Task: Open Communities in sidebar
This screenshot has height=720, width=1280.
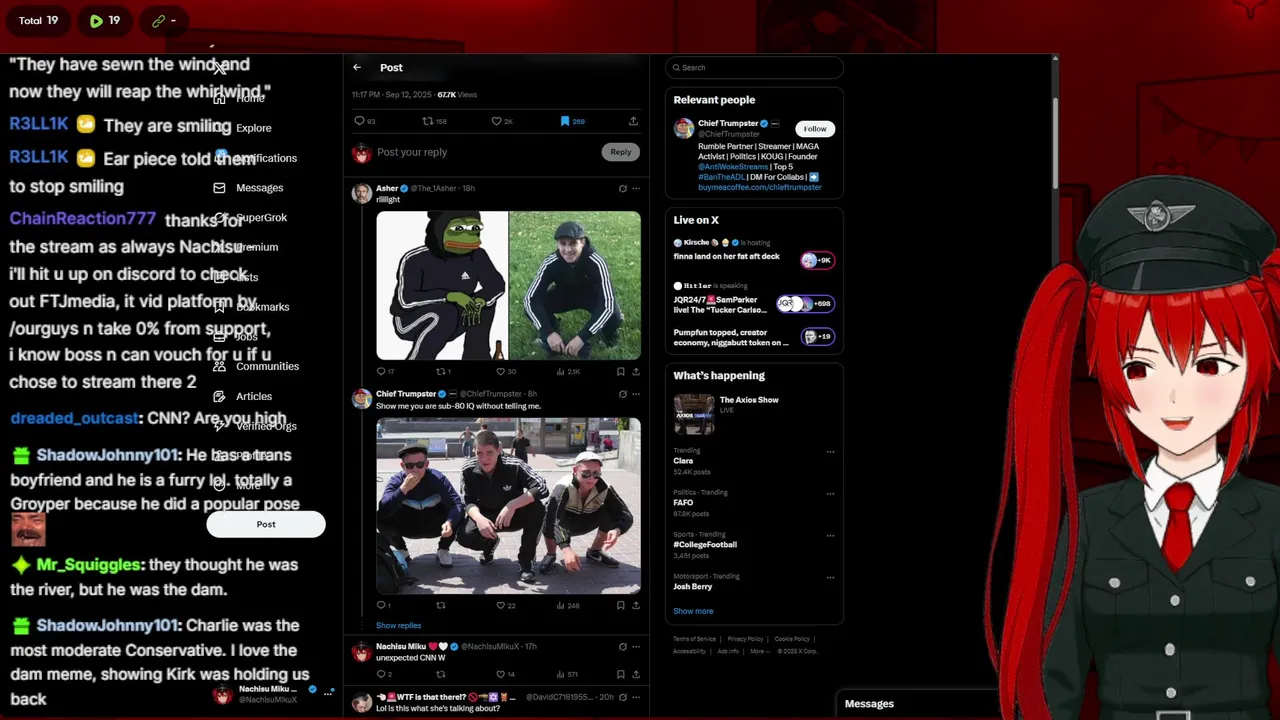Action: tap(256, 366)
